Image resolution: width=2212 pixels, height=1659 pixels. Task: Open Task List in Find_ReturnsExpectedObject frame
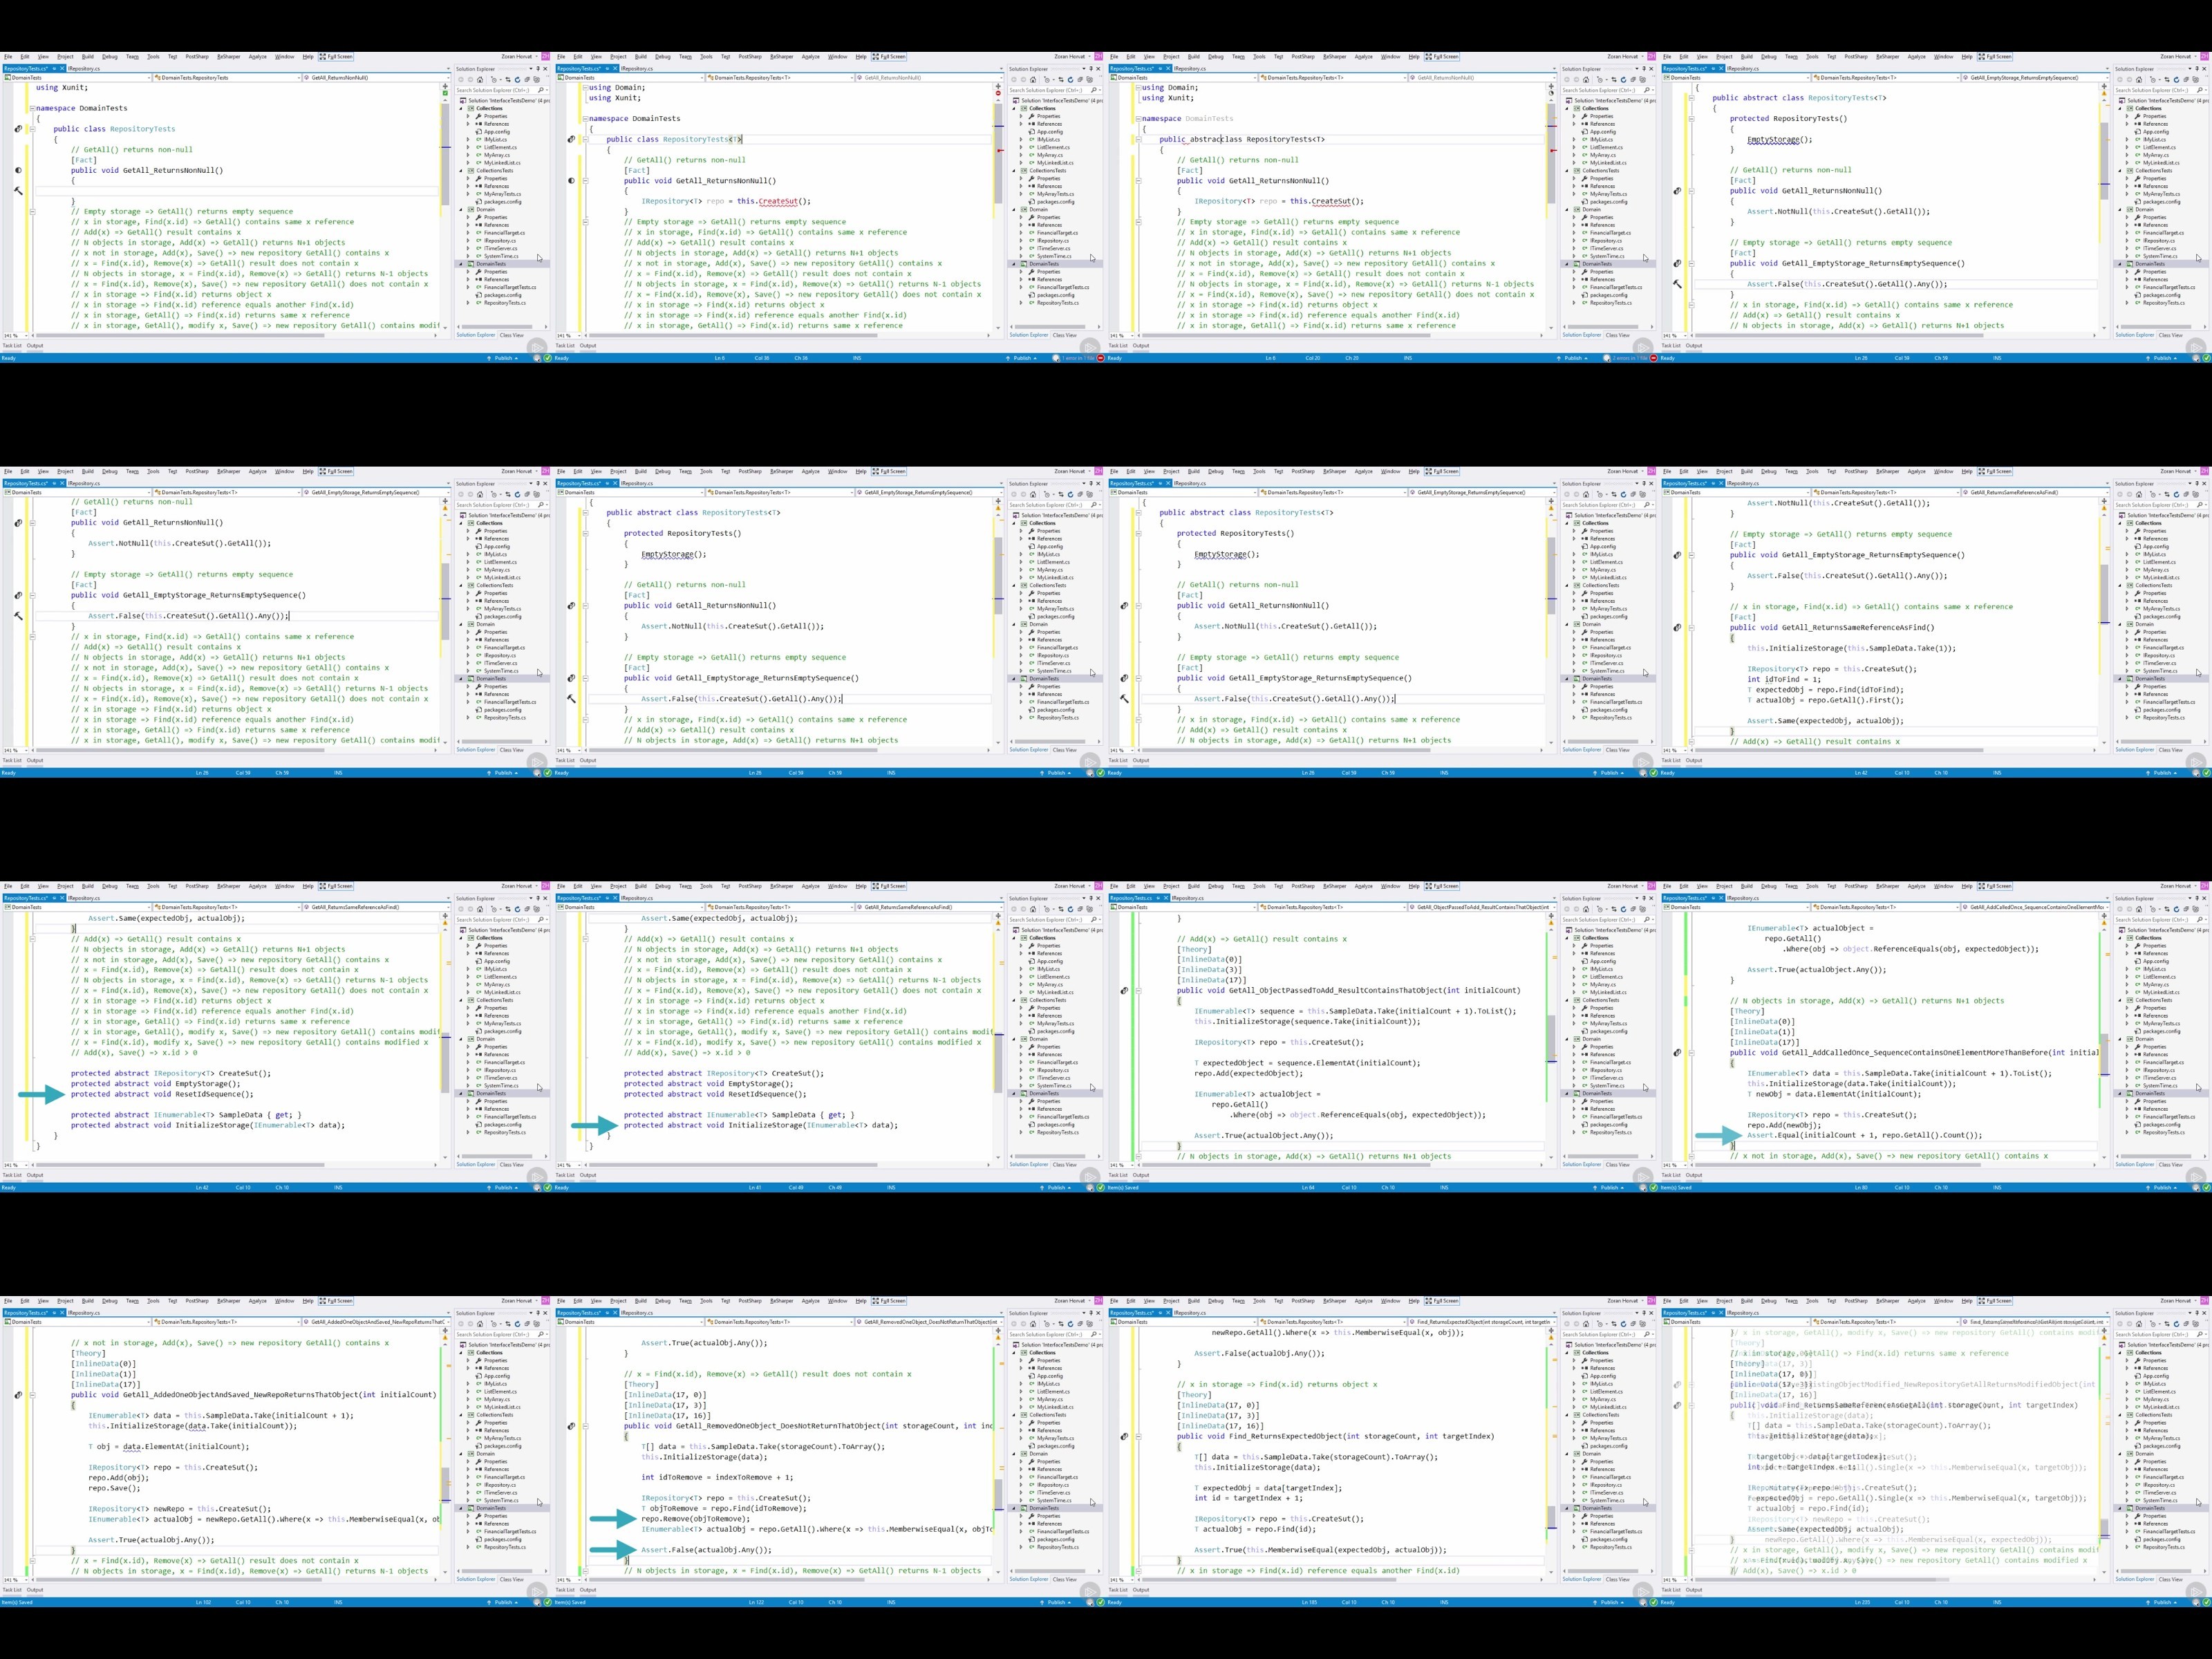[1118, 1590]
